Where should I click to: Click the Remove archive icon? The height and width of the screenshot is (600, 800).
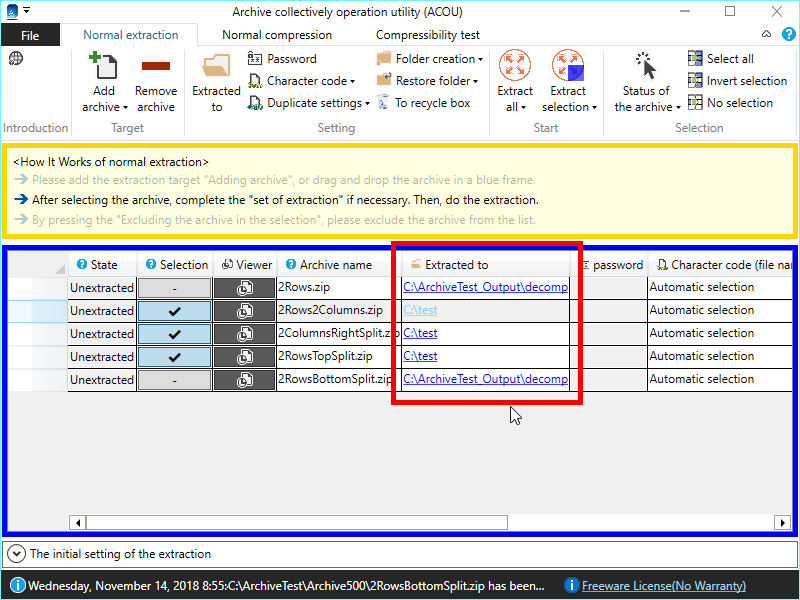[x=156, y=67]
